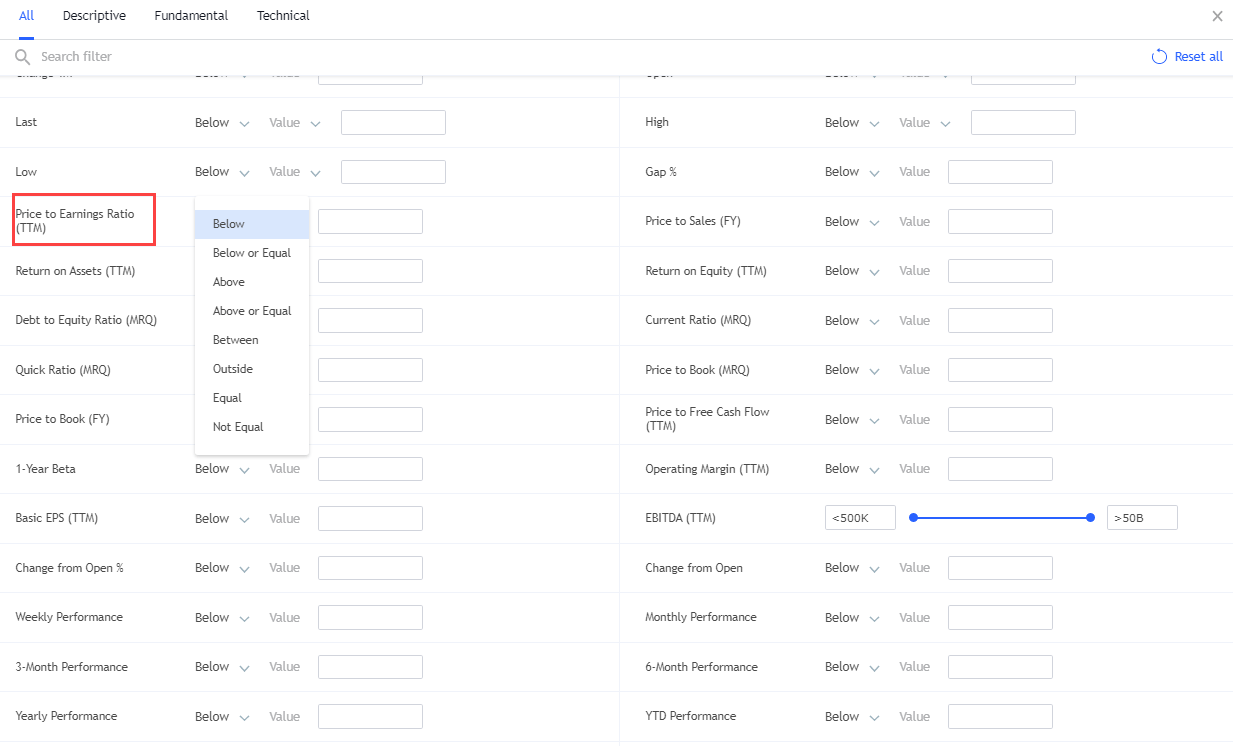Open Price to Sales (FY) condition dropdown
The image size is (1233, 746).
click(x=852, y=222)
